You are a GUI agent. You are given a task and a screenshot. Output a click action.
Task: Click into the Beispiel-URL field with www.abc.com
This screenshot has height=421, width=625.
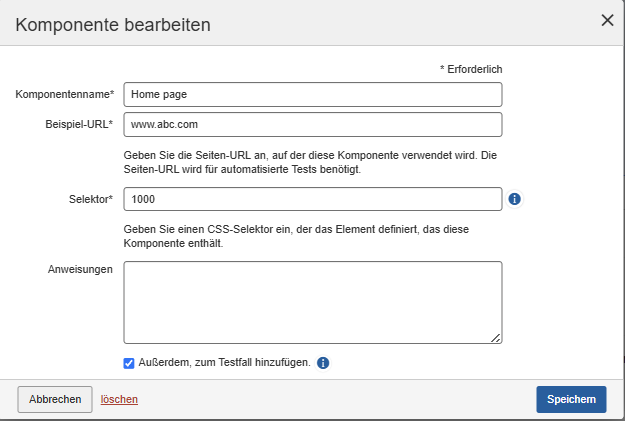312,124
